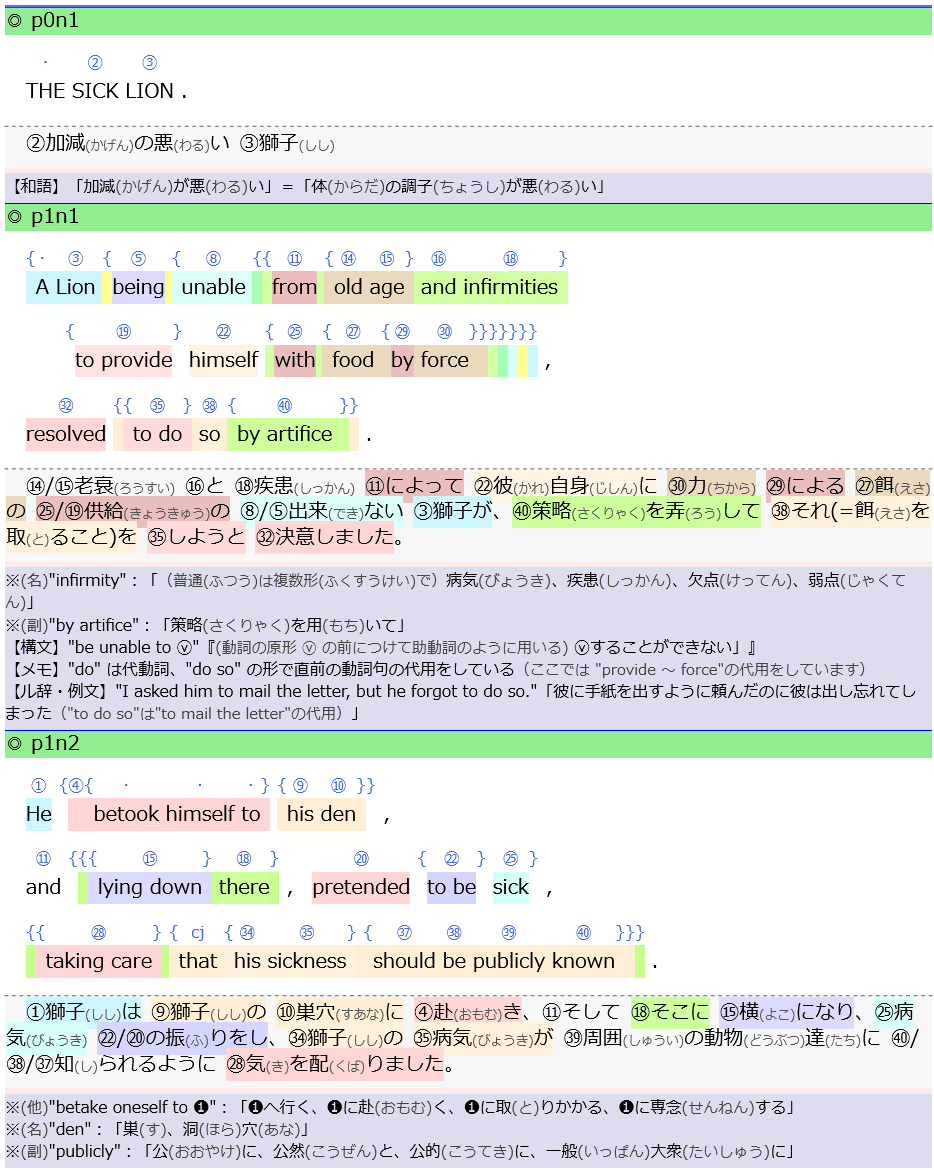Click the Japanese segment "㉘気を配りました"
Image resolution: width=934 pixels, height=1170 pixels.
click(335, 1064)
